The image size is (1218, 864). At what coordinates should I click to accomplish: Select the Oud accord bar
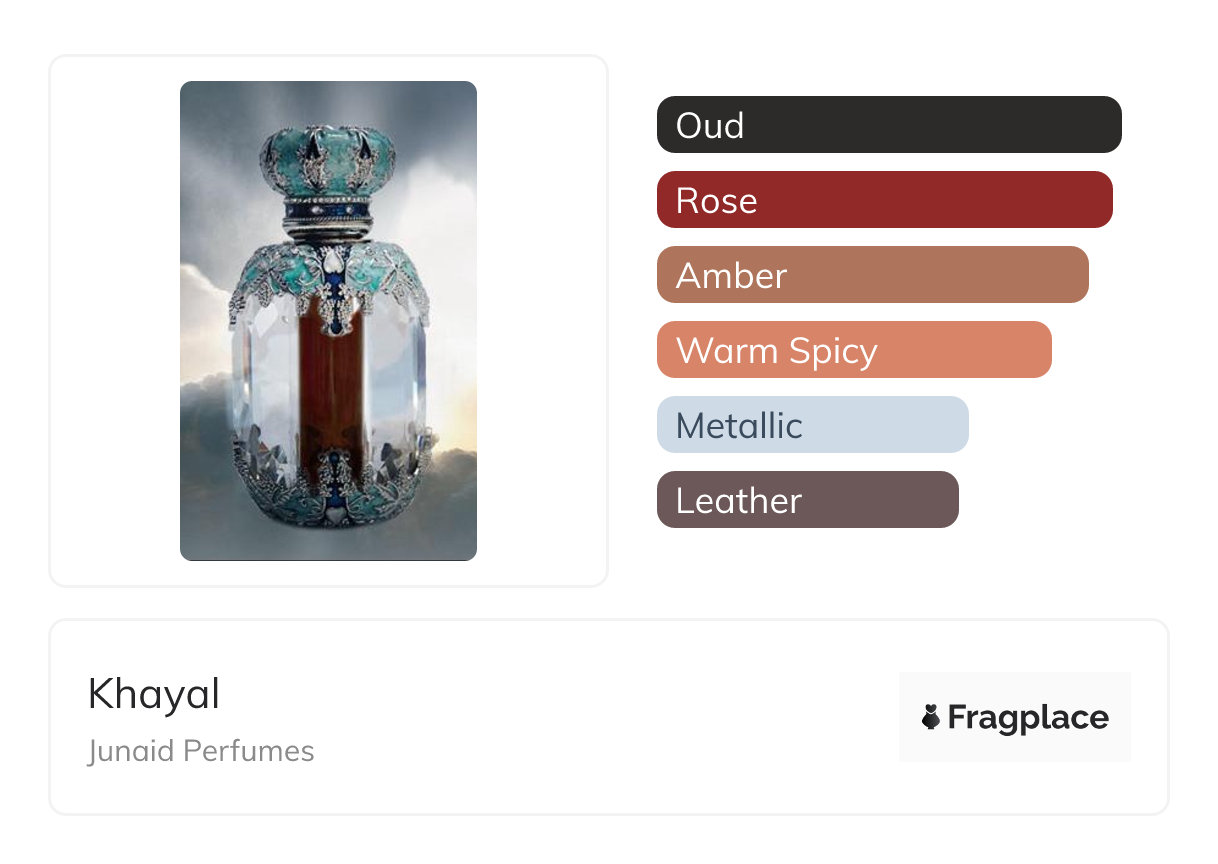(888, 125)
